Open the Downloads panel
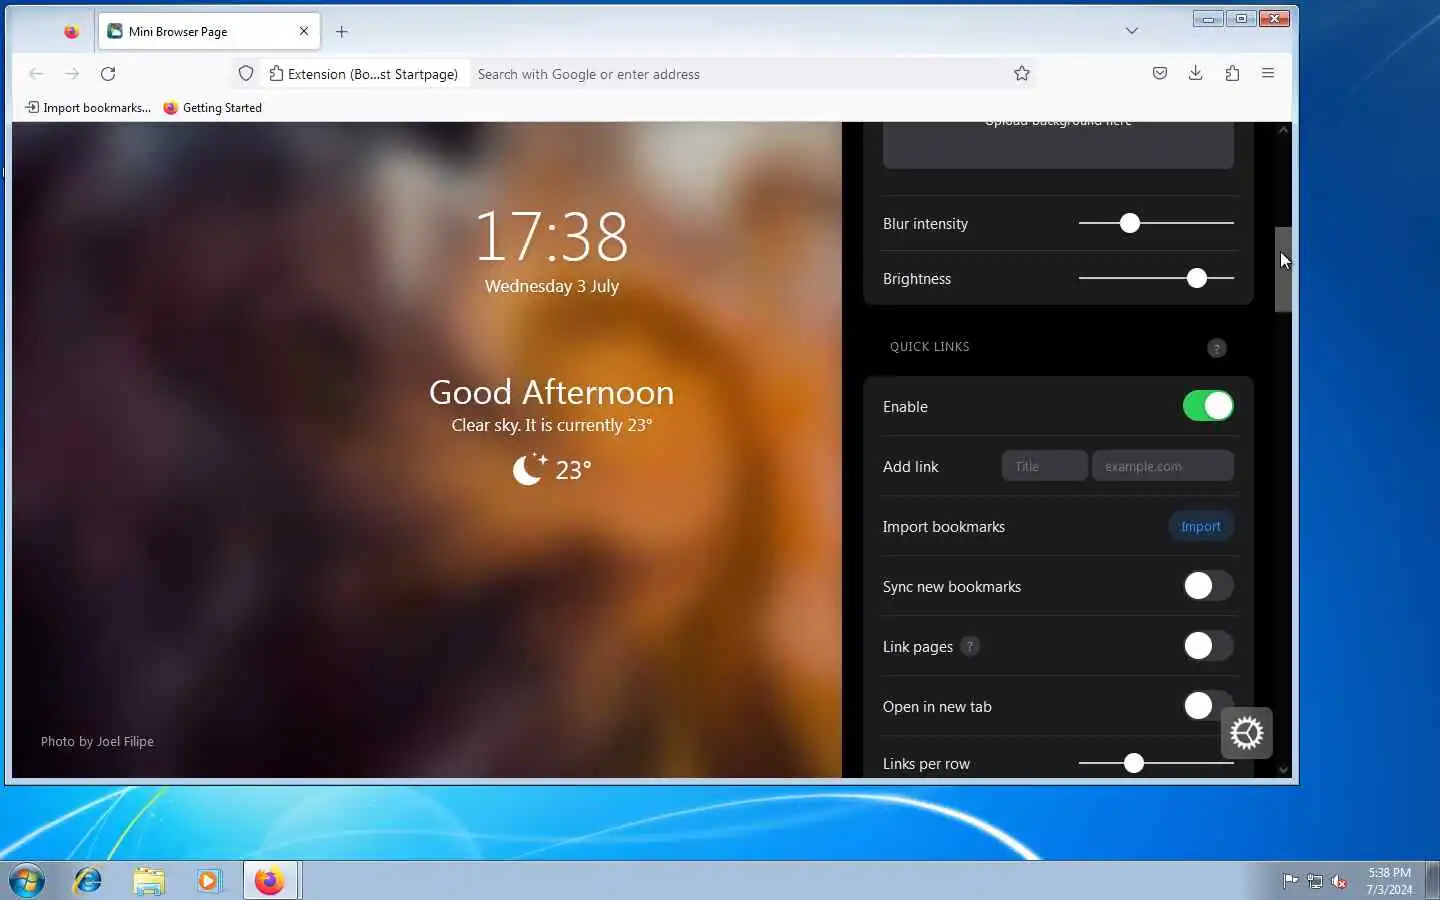This screenshot has height=900, width=1440. pyautogui.click(x=1195, y=73)
